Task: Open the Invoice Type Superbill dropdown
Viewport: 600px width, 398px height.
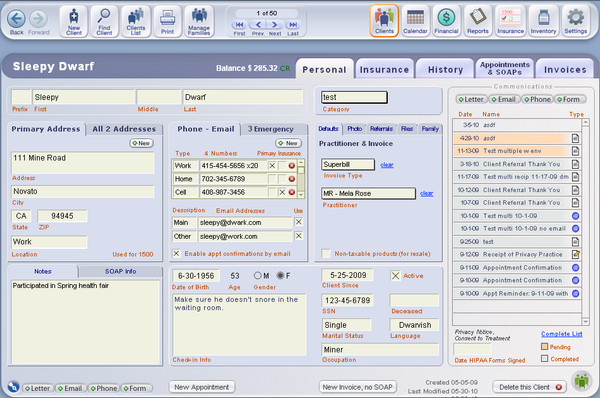Action: (348, 165)
